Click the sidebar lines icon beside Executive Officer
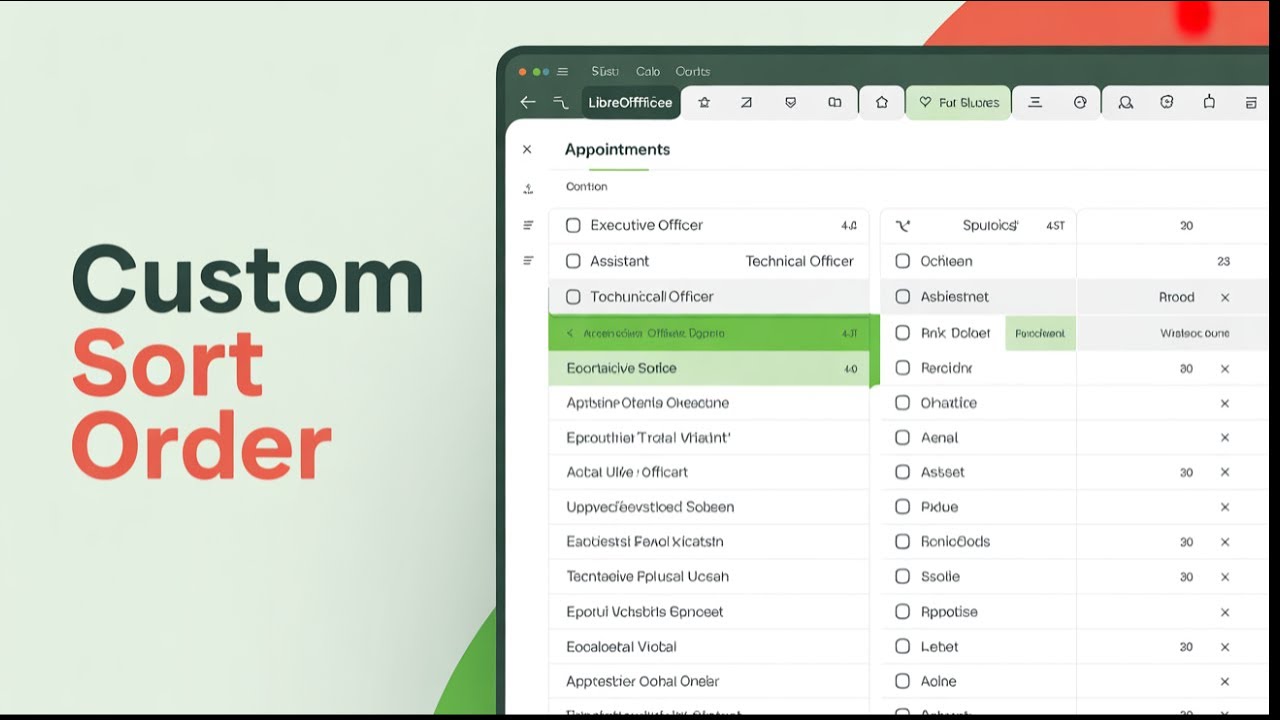 [528, 225]
